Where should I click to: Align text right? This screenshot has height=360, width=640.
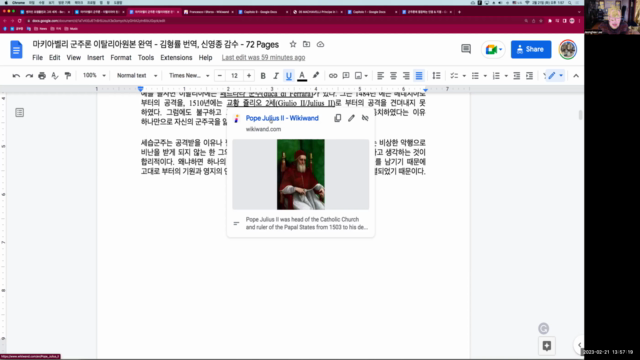(406, 76)
